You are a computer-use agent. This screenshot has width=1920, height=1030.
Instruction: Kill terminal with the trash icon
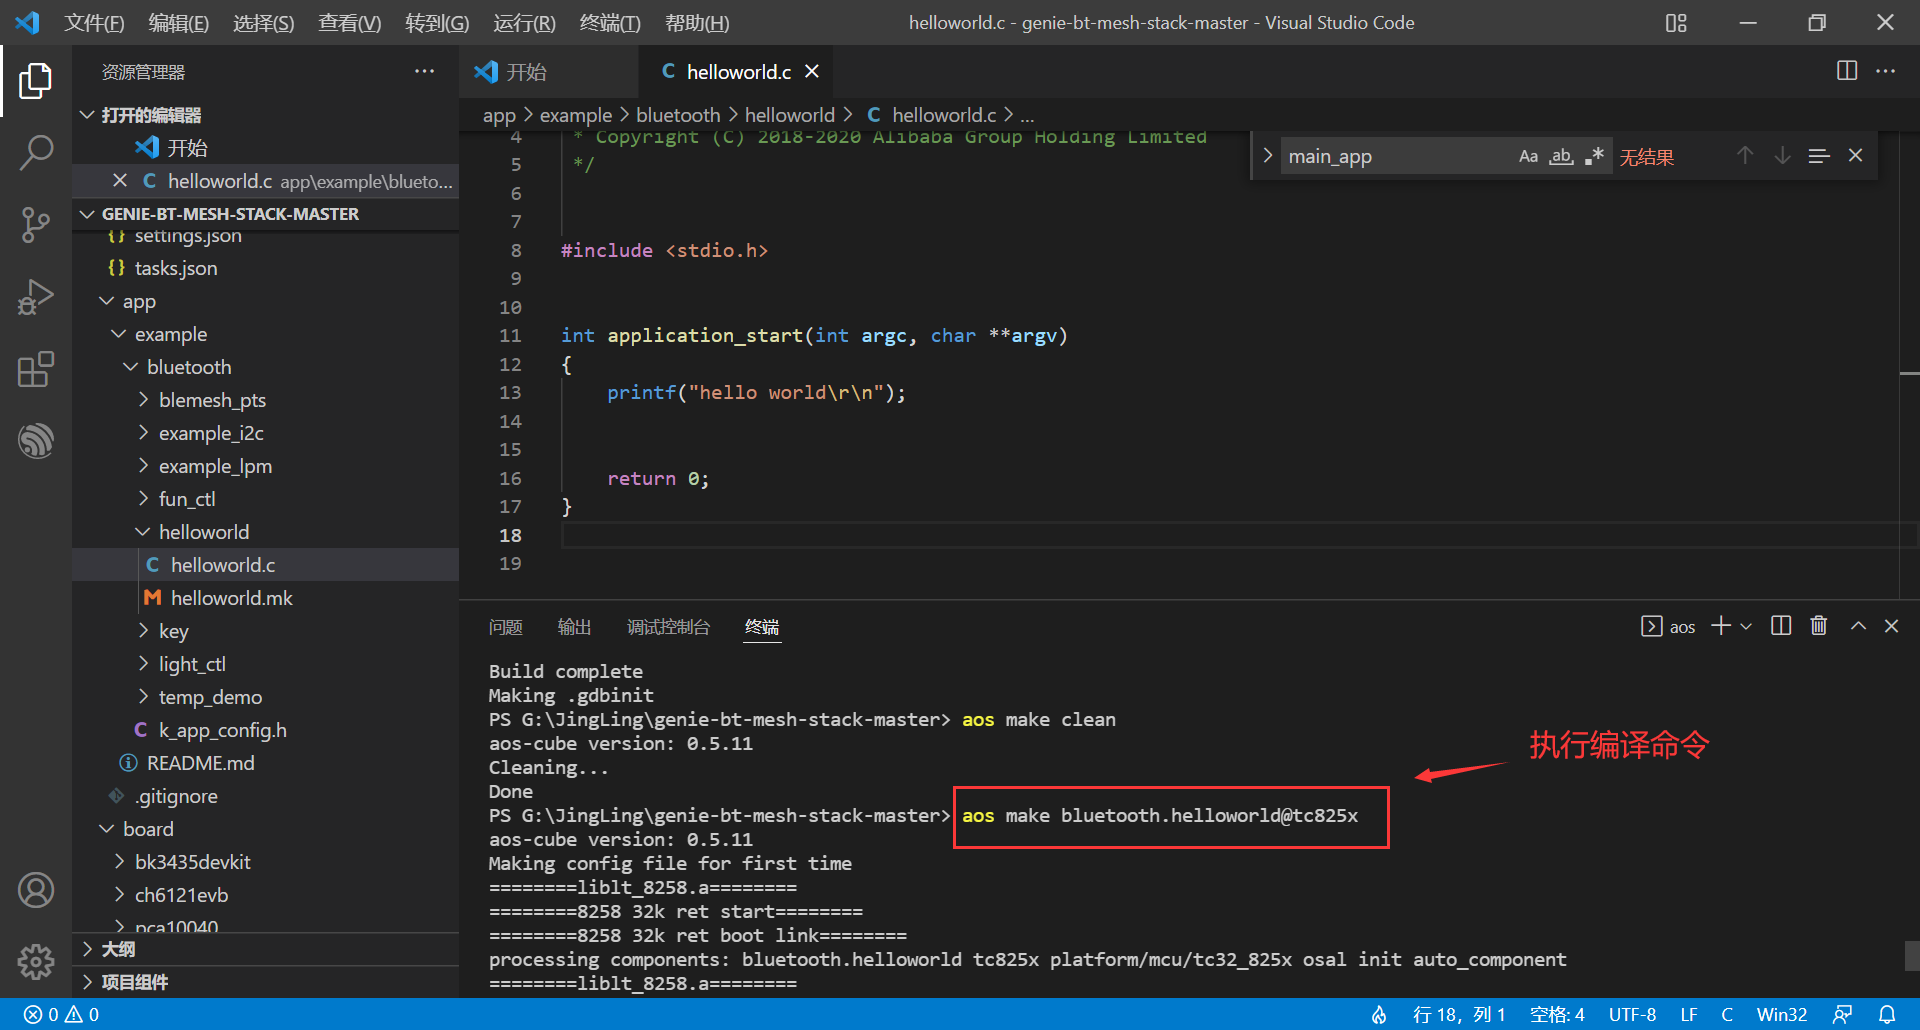[x=1818, y=626]
